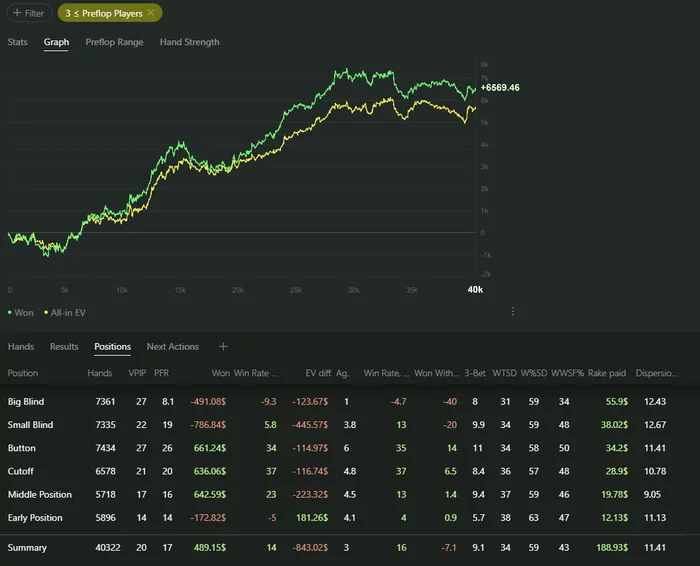
Task: Click the 40k marker on x-axis
Action: tap(475, 290)
